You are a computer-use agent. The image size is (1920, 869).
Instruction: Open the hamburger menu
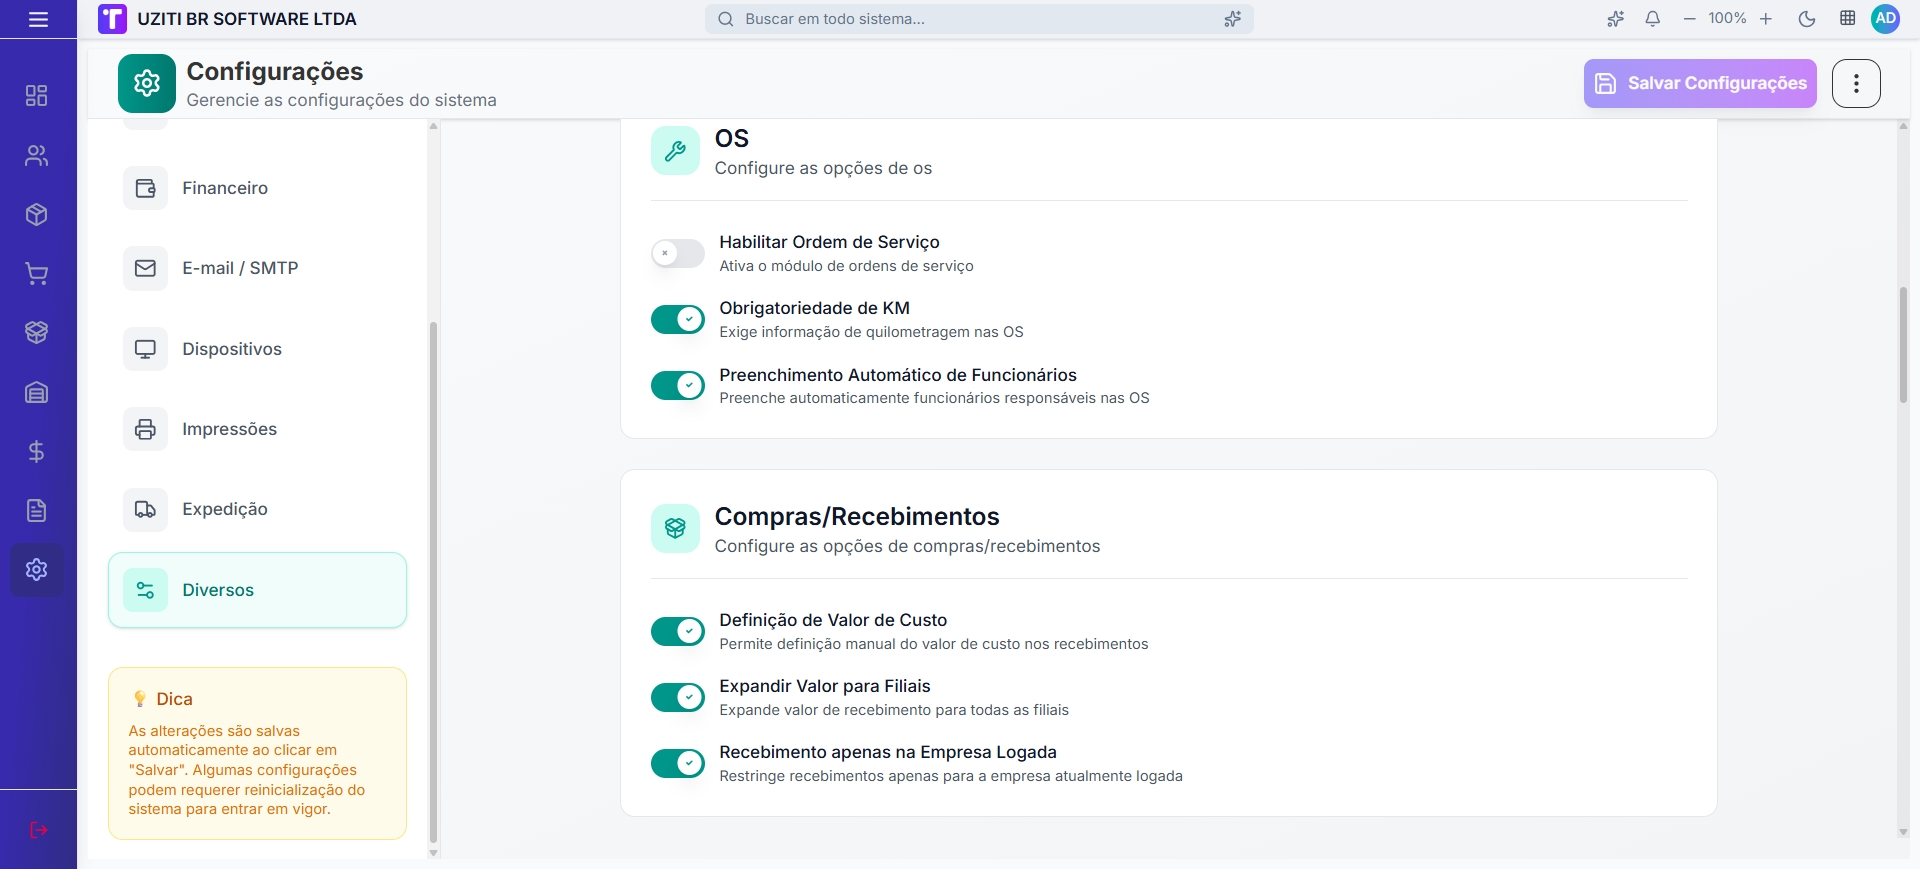[38, 19]
